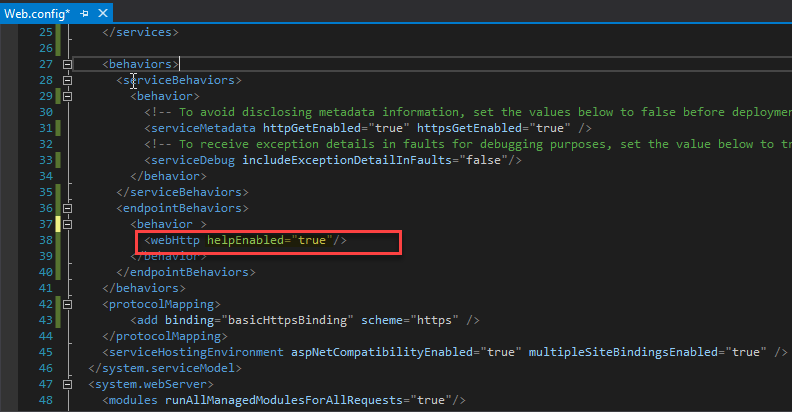The image size is (792, 412).
Task: Click the serviceMetadata tag on line 31
Action: 205,128
